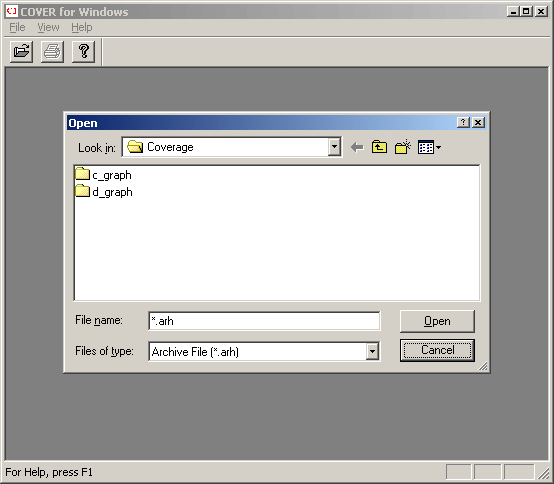The width and height of the screenshot is (554, 484).
Task: Select the d_graph folder
Action: tap(104, 191)
